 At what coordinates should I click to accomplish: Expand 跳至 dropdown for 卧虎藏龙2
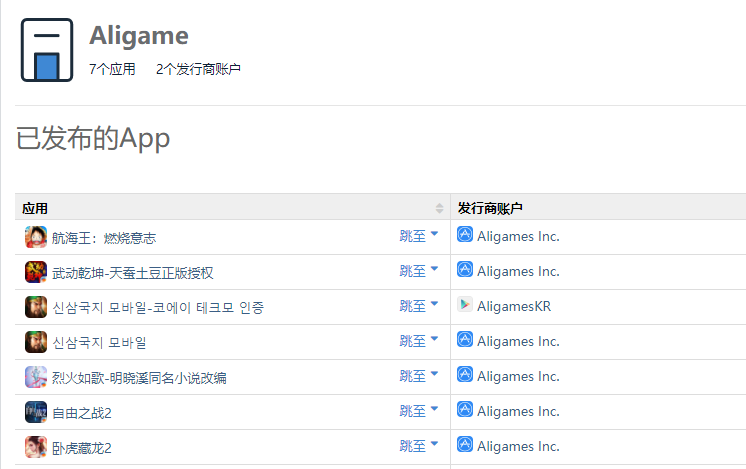[419, 446]
